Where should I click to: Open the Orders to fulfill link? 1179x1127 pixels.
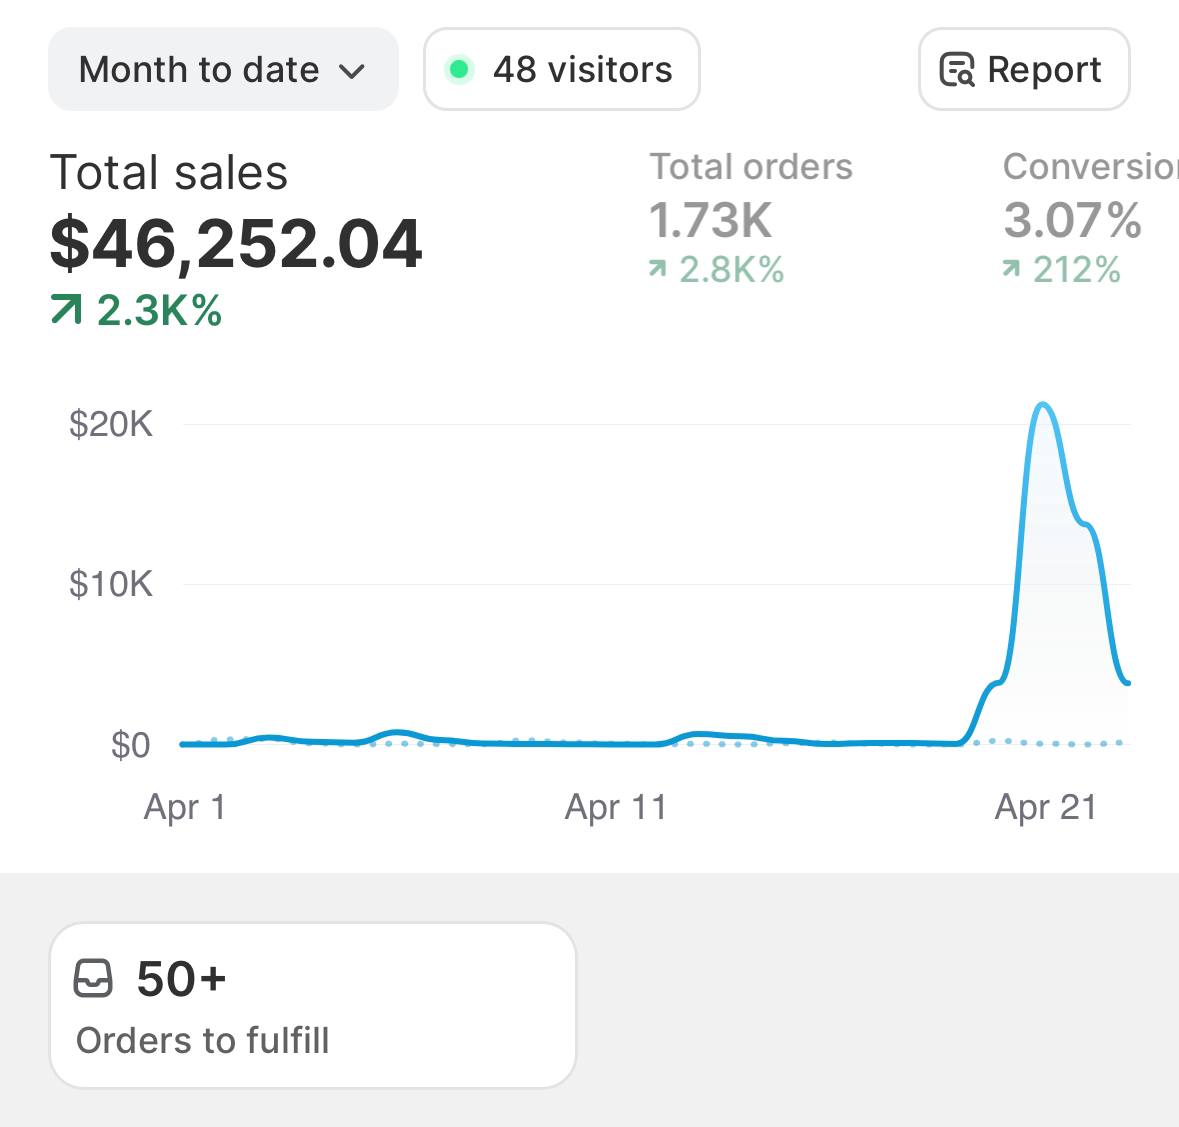pyautogui.click(x=203, y=1040)
